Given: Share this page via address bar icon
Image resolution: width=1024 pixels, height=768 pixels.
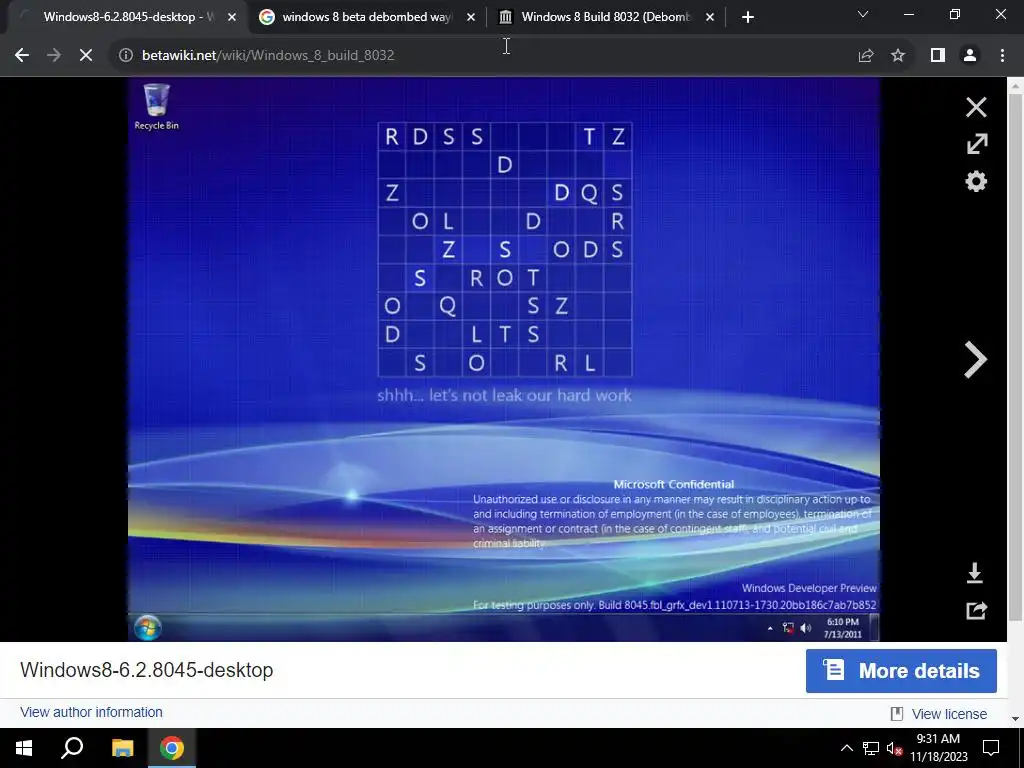Looking at the screenshot, I should pyautogui.click(x=866, y=55).
